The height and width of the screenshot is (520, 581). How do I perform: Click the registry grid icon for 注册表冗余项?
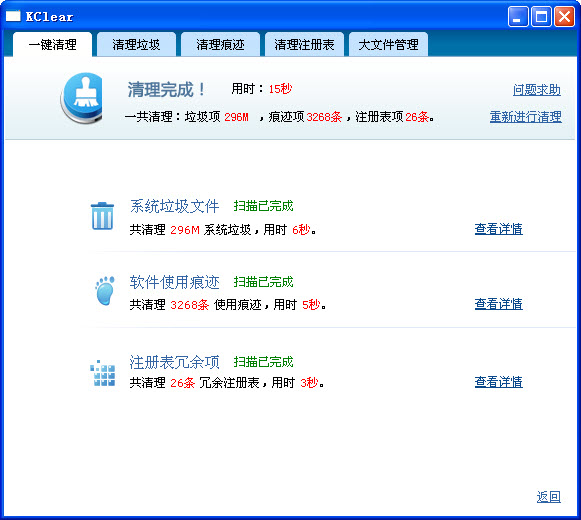coord(103,373)
